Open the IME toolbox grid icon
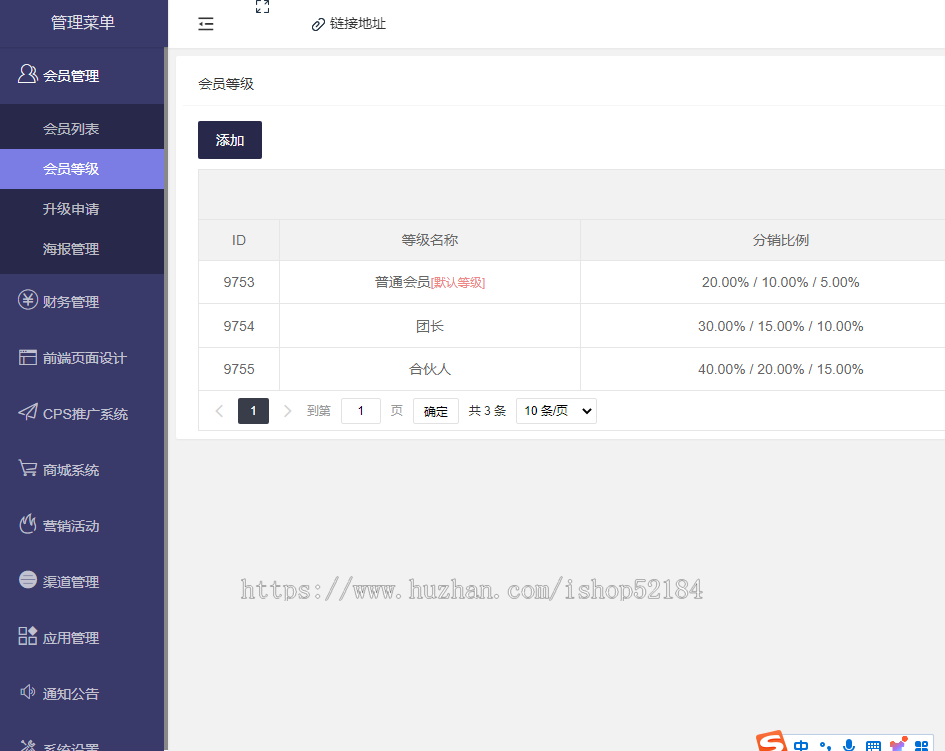Viewport: 945px width, 751px height. pyautogui.click(x=921, y=746)
